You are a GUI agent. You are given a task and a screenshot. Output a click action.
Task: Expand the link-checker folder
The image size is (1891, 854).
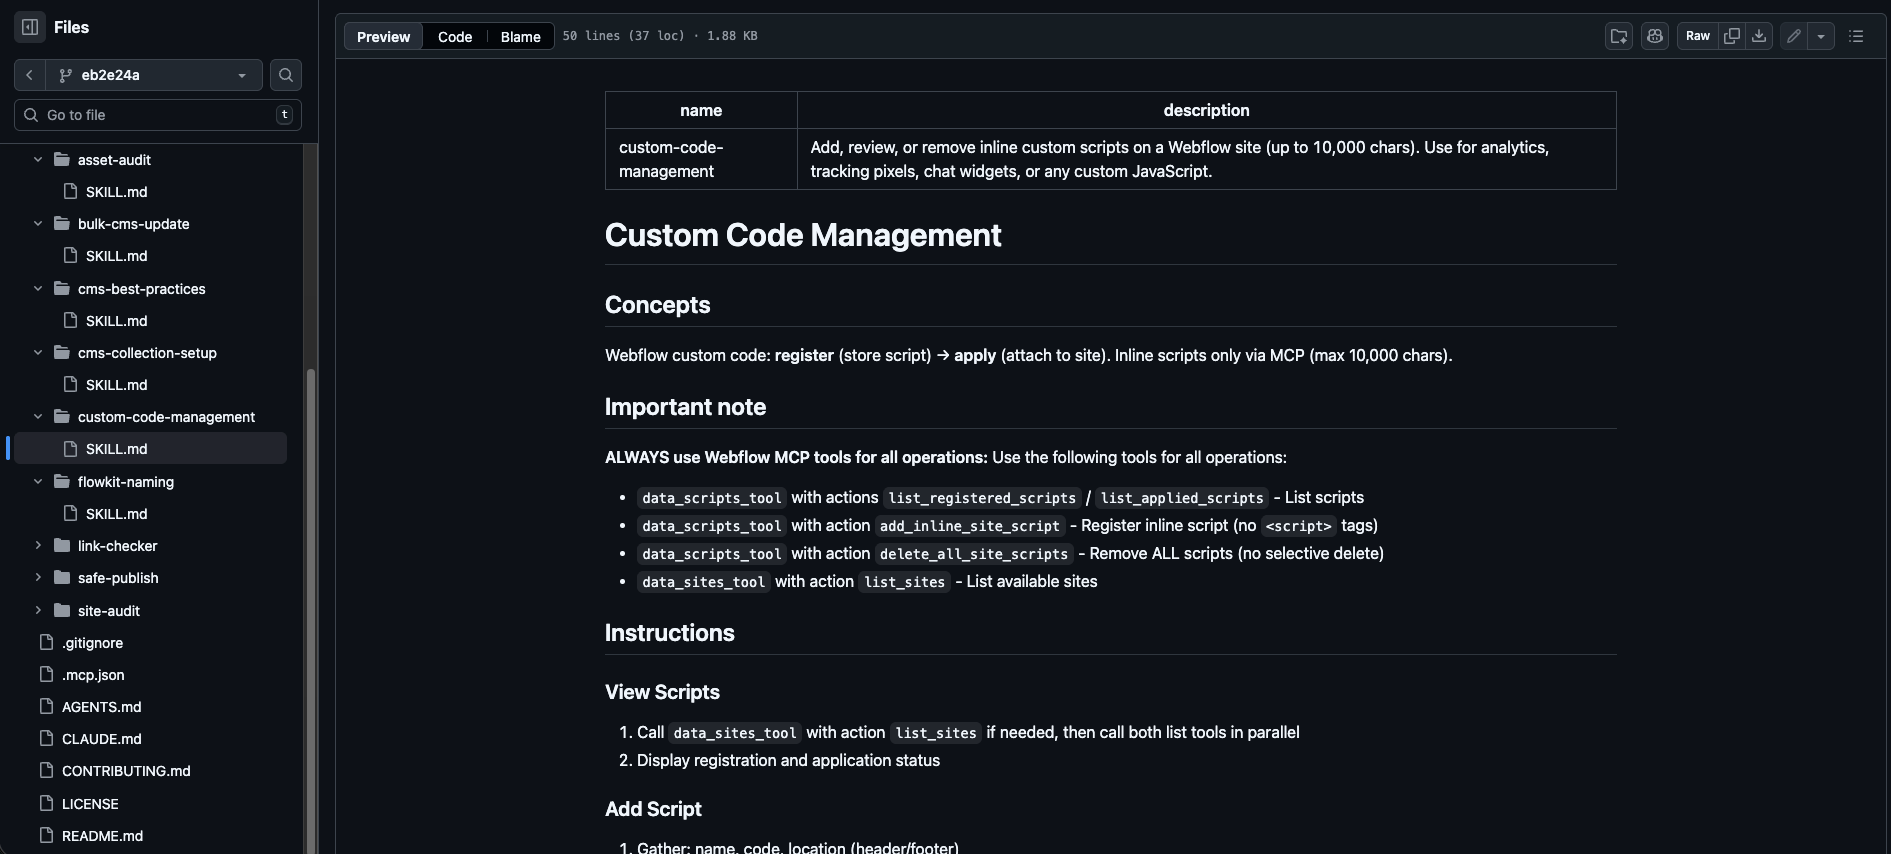pos(38,545)
